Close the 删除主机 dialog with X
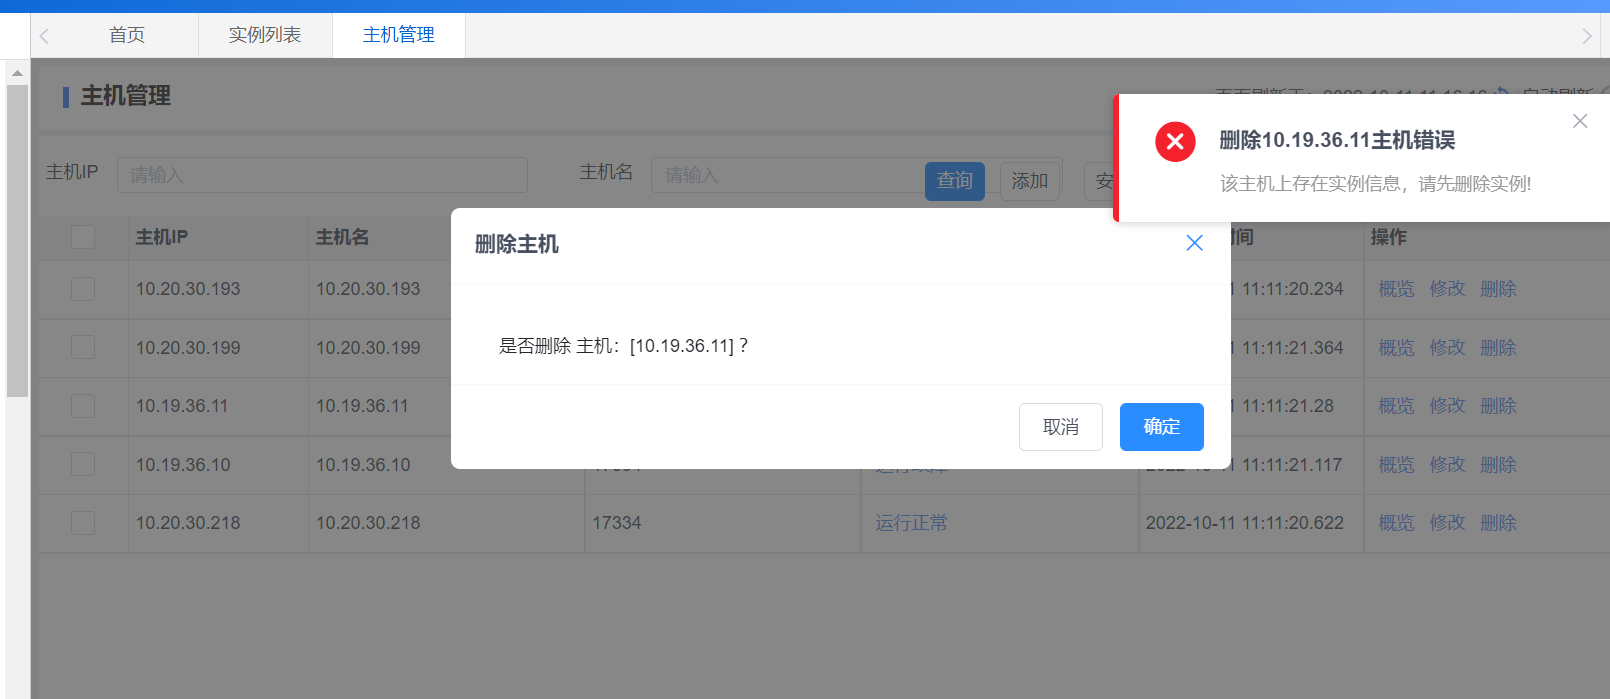 pos(1194,243)
